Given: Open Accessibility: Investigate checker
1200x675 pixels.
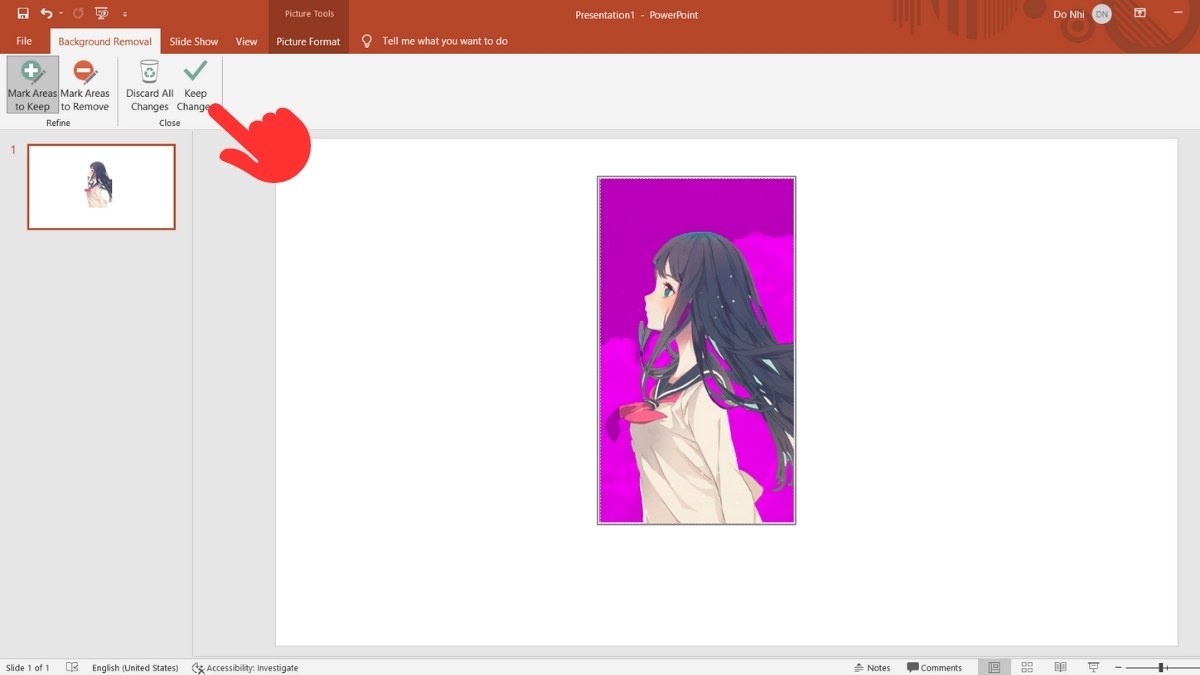Looking at the screenshot, I should tap(245, 667).
